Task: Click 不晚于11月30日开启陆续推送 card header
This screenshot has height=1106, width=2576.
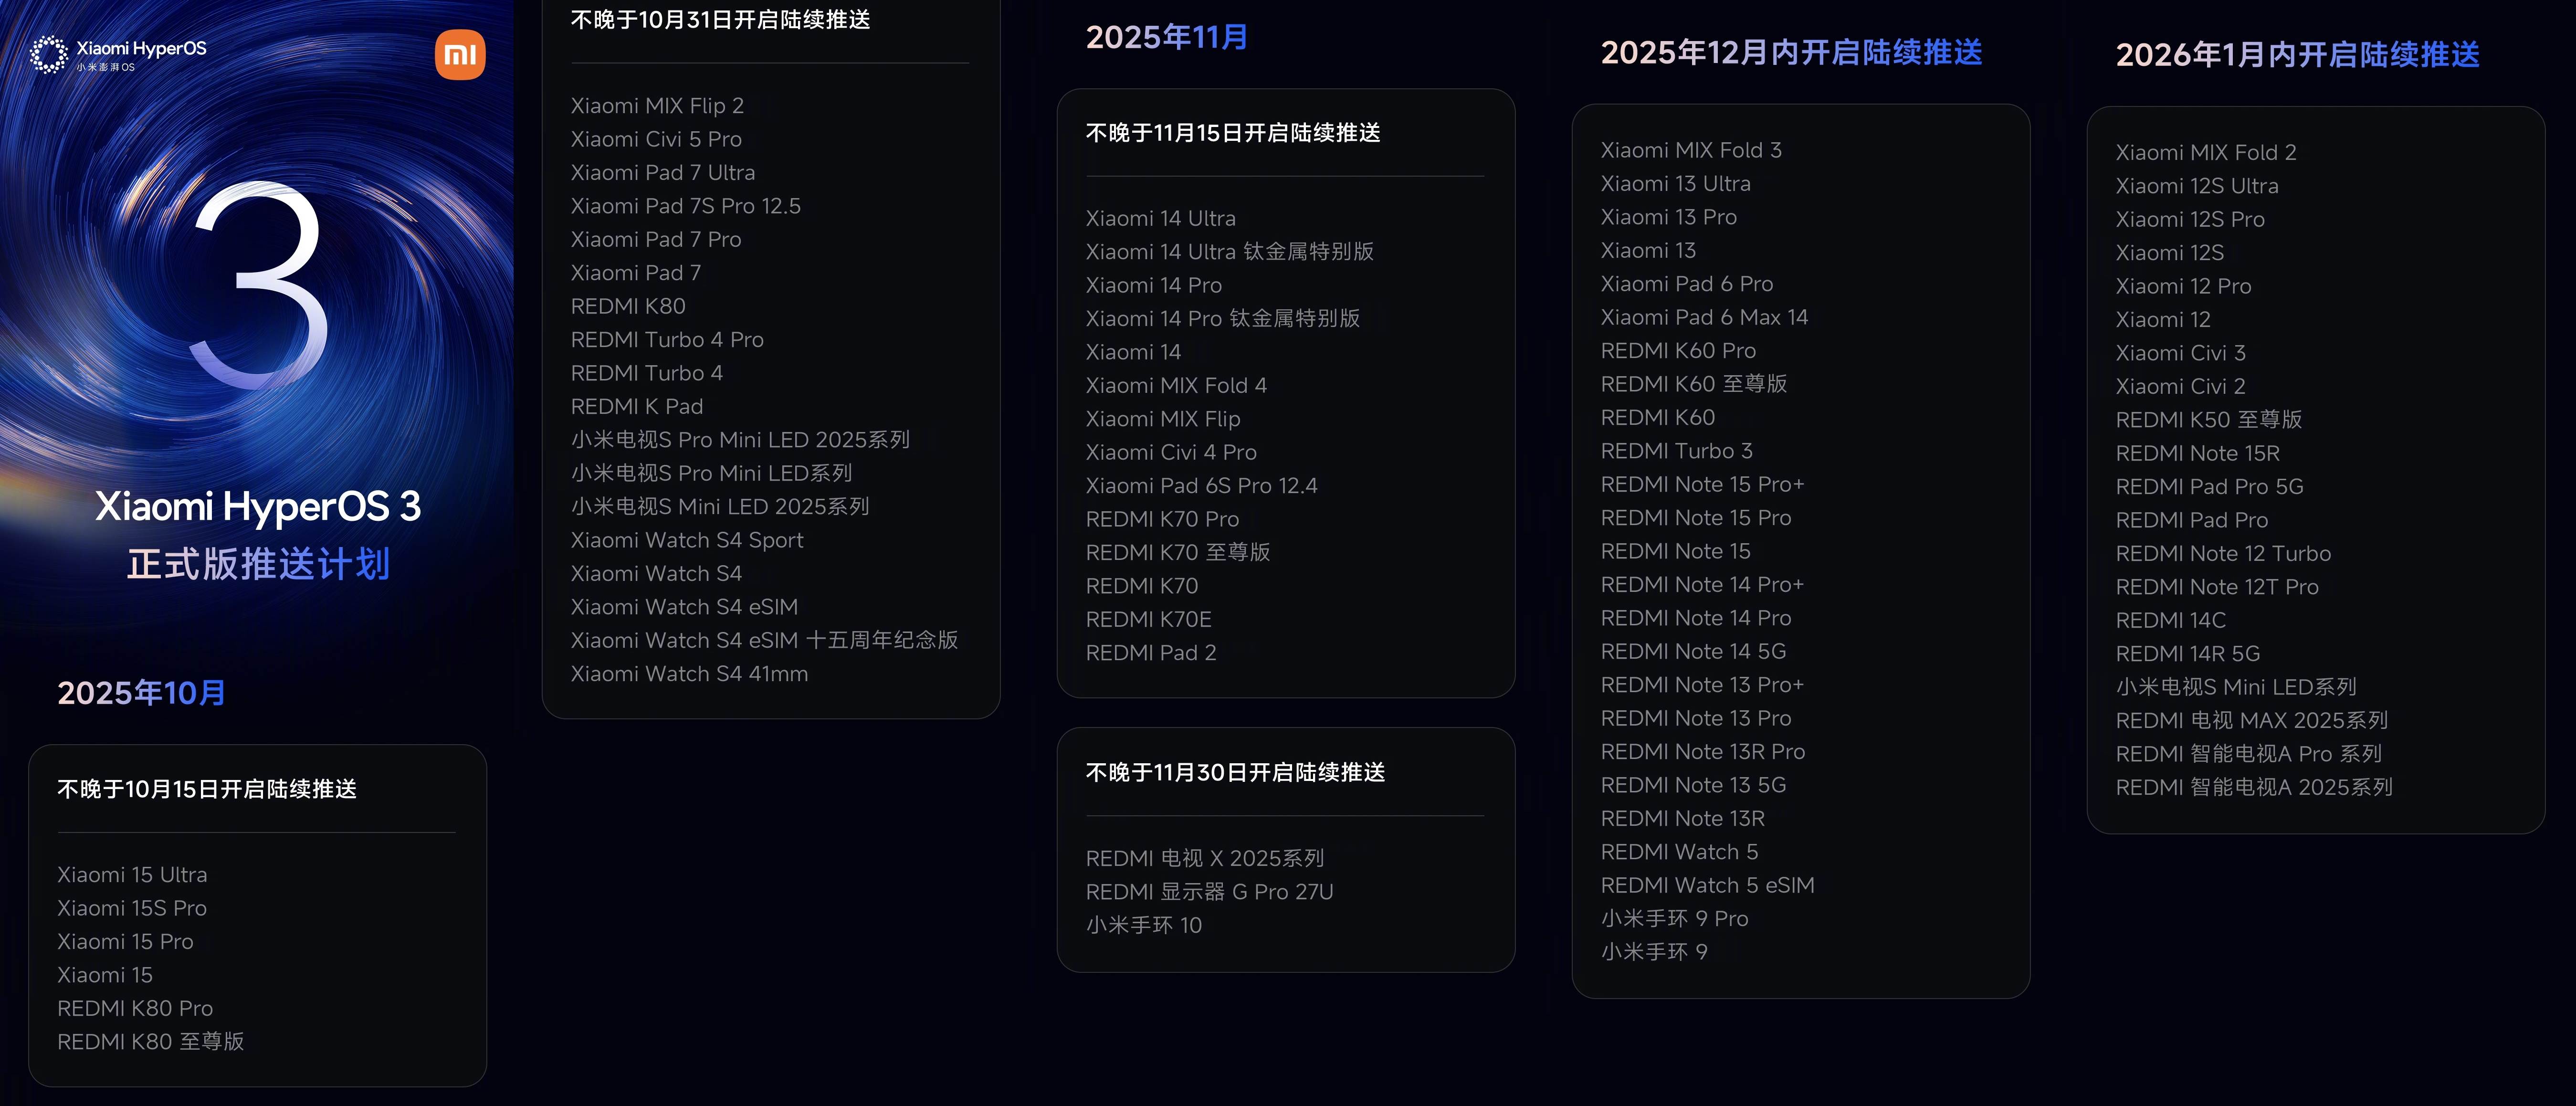Action: pos(1235,773)
